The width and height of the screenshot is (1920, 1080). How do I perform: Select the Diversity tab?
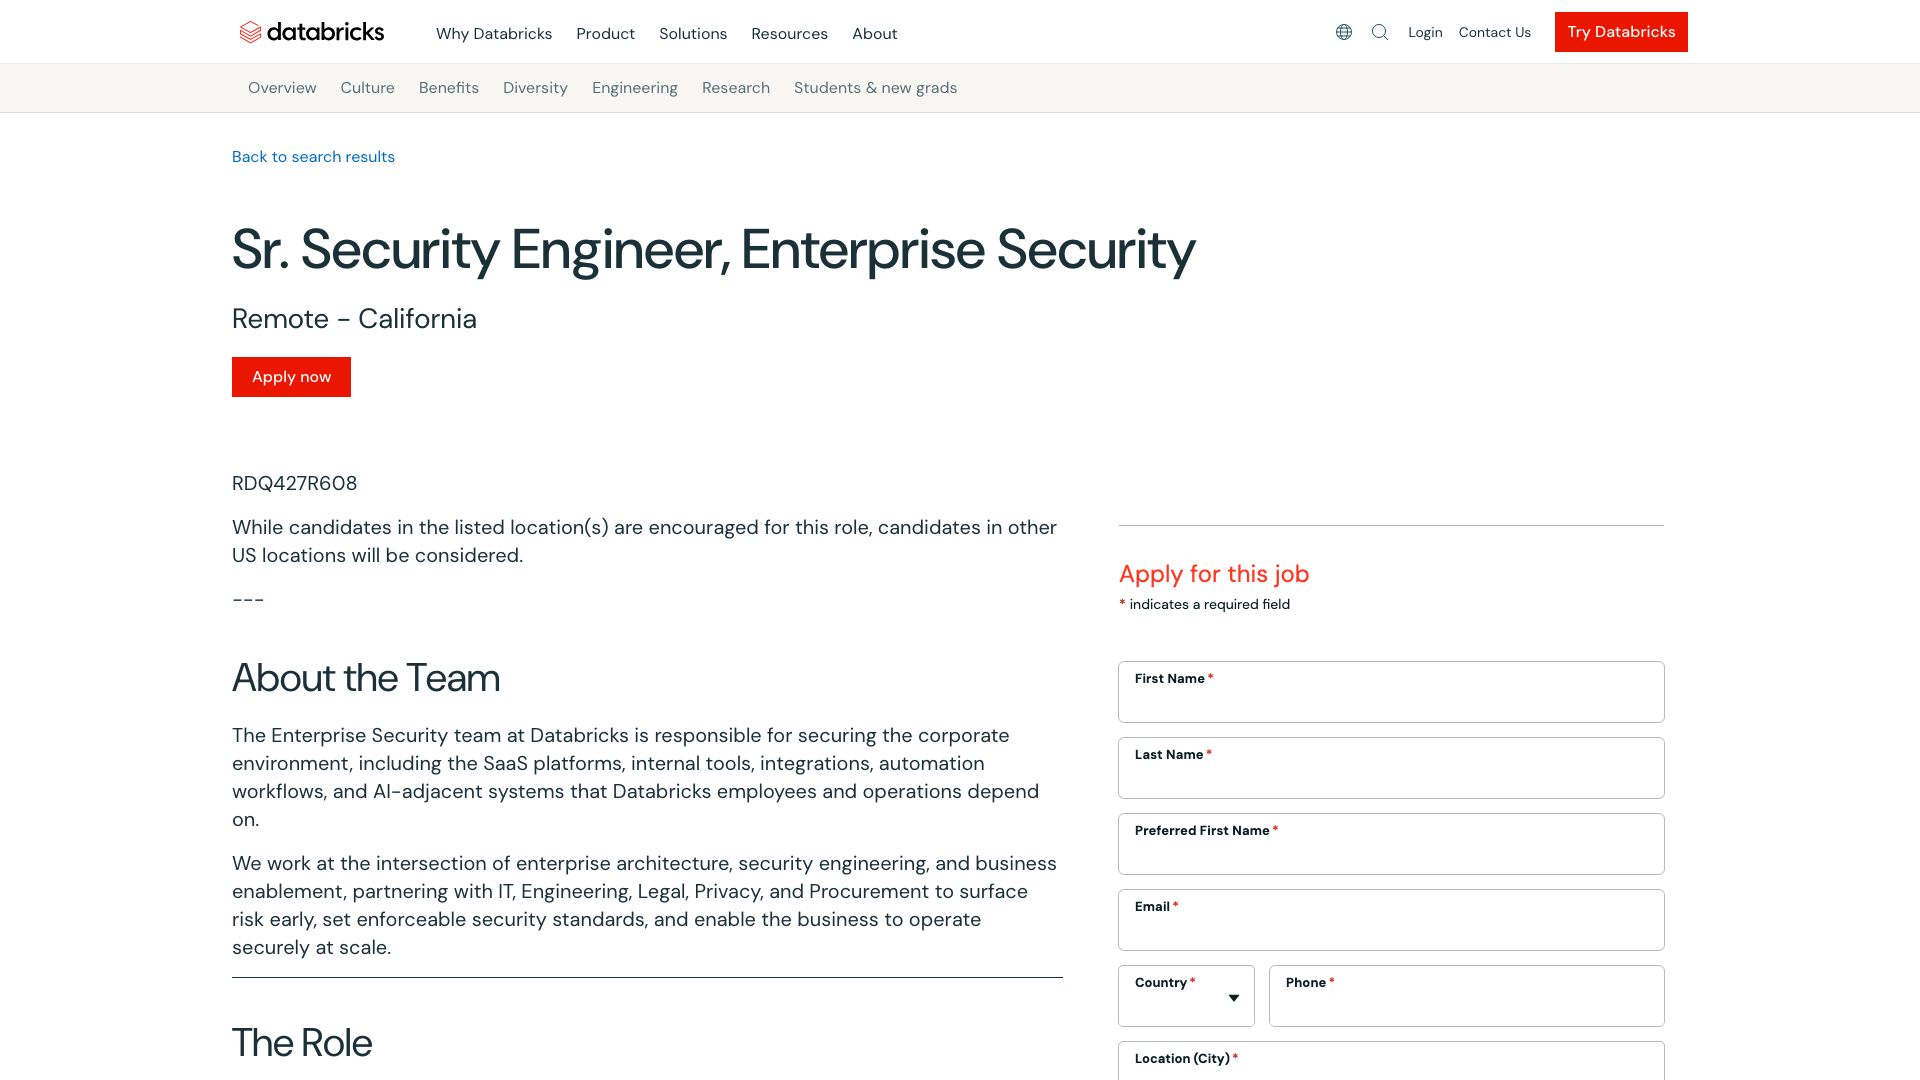click(x=535, y=88)
